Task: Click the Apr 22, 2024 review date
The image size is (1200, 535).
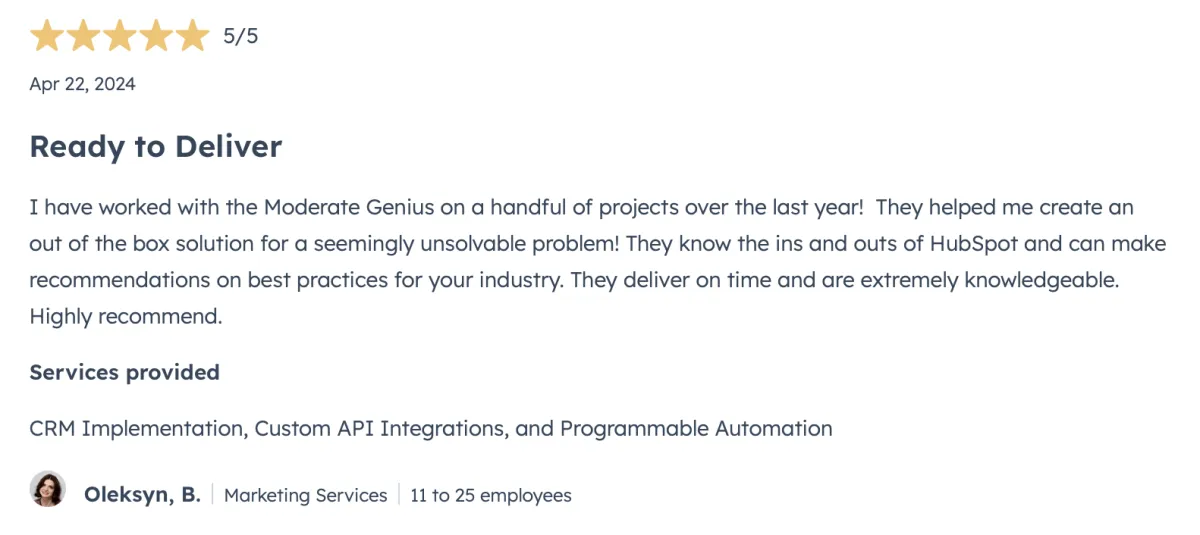Action: coord(82,84)
